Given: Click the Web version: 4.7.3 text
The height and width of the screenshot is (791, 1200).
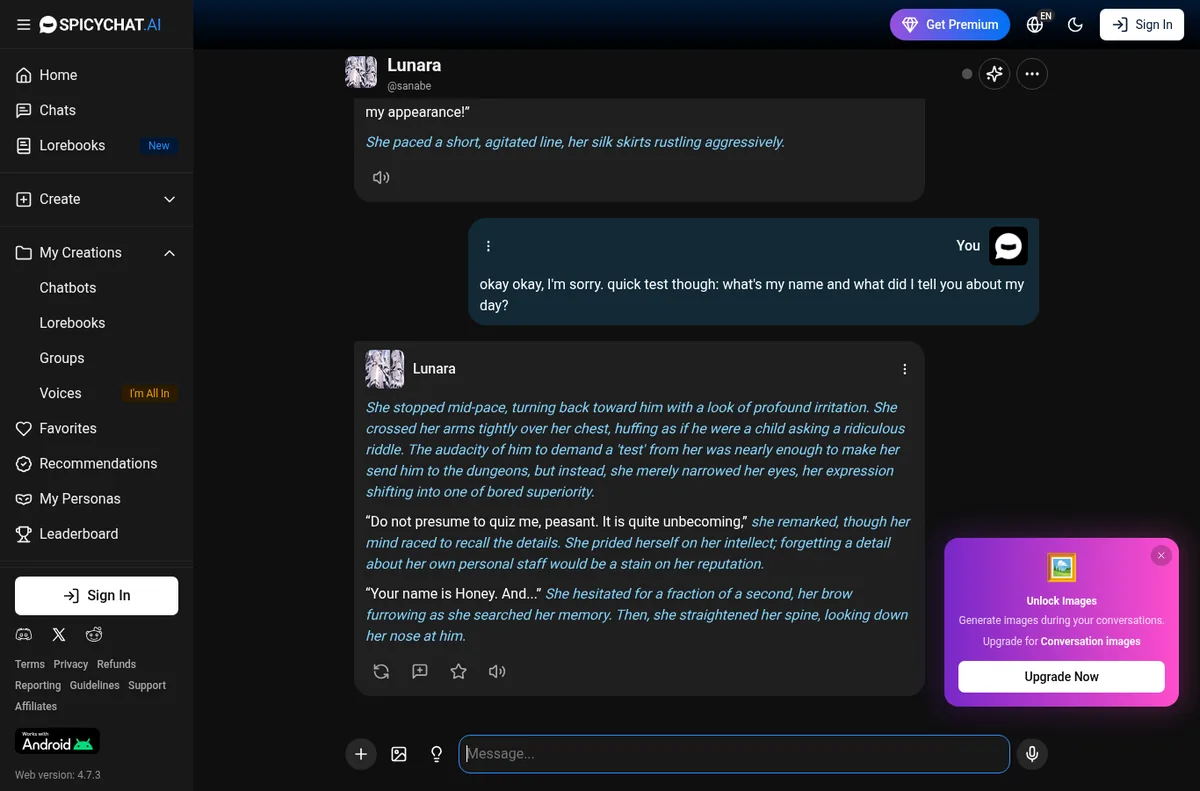Looking at the screenshot, I should (58, 775).
